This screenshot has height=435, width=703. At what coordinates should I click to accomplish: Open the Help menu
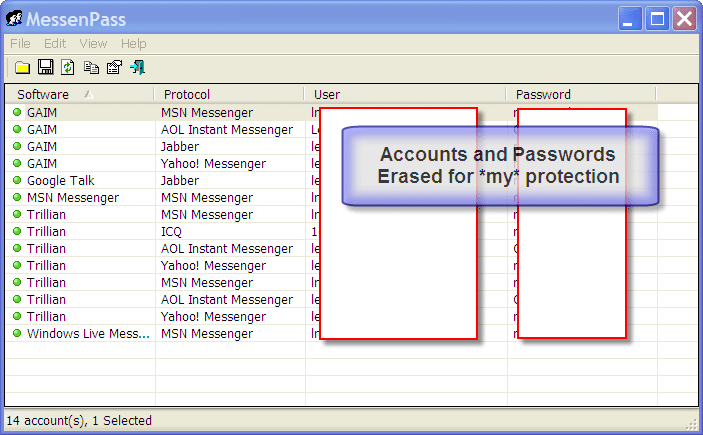pos(134,44)
